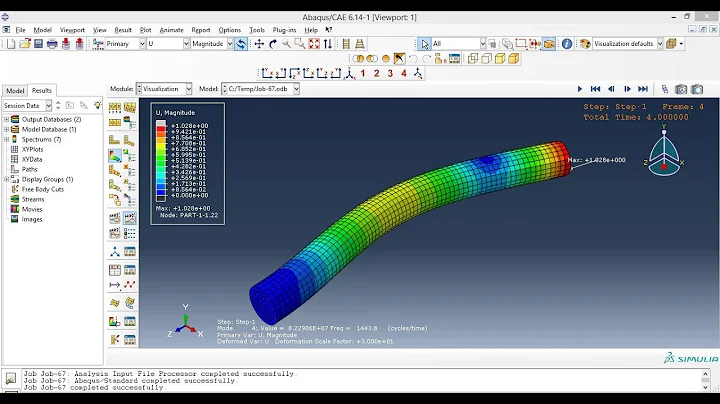Jump to the last frame

(643, 89)
